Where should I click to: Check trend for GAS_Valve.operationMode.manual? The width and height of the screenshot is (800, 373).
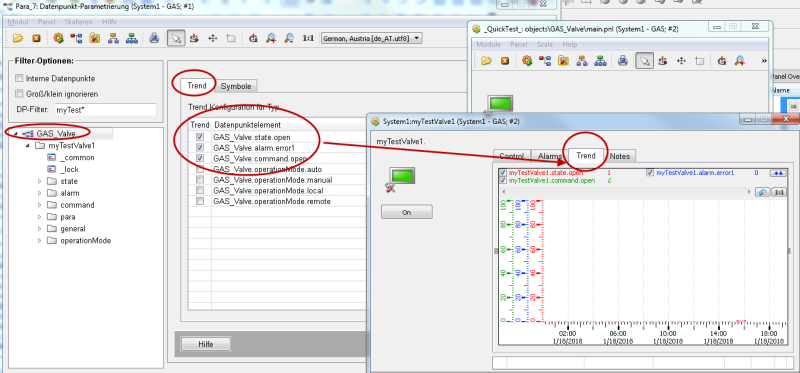[200, 180]
